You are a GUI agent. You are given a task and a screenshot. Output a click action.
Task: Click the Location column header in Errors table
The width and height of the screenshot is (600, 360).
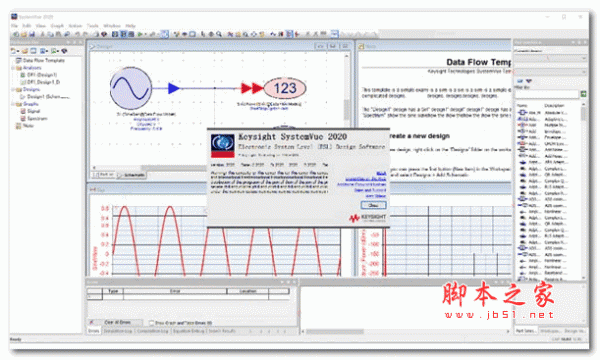pos(248,291)
